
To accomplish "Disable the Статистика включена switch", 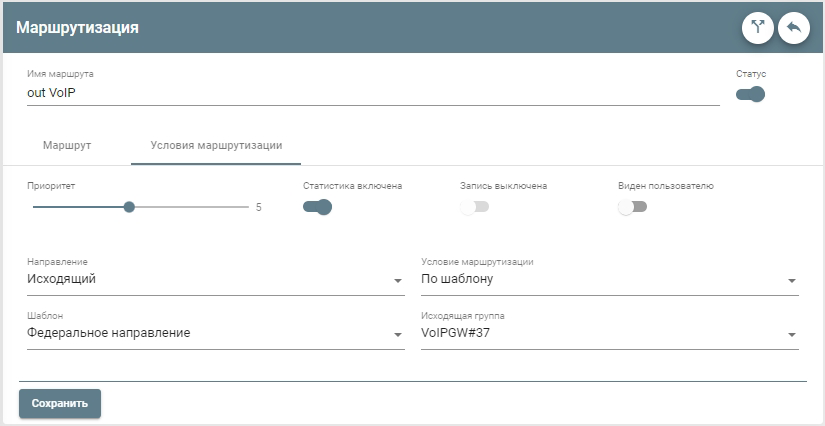I will pos(317,207).
